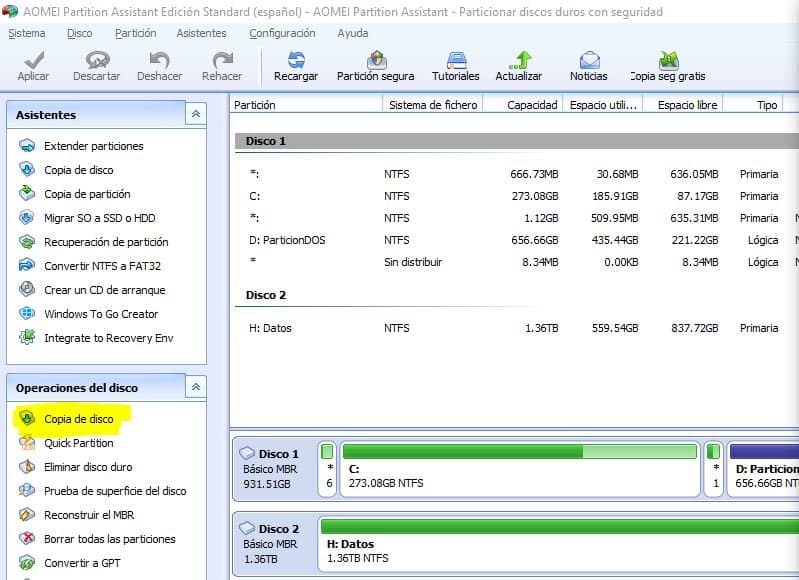Click the Extender particiones wizard icon

26,146
